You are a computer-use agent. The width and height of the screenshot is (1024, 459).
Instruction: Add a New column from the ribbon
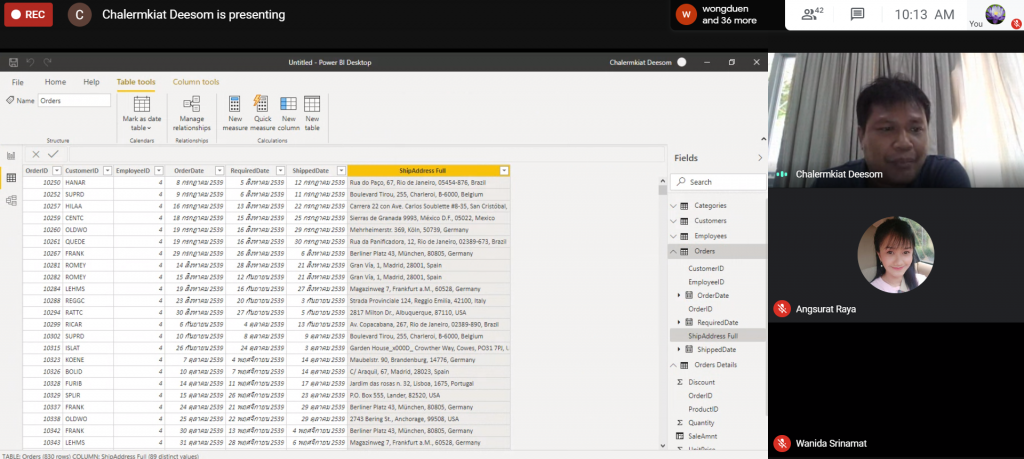(x=288, y=113)
